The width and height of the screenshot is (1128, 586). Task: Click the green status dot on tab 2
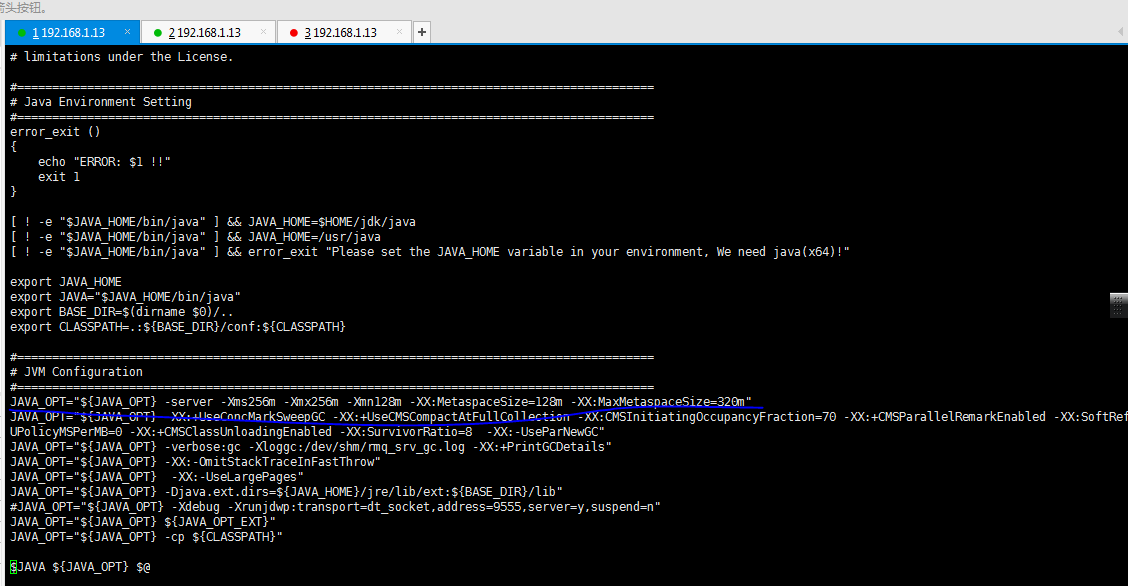[x=158, y=33]
